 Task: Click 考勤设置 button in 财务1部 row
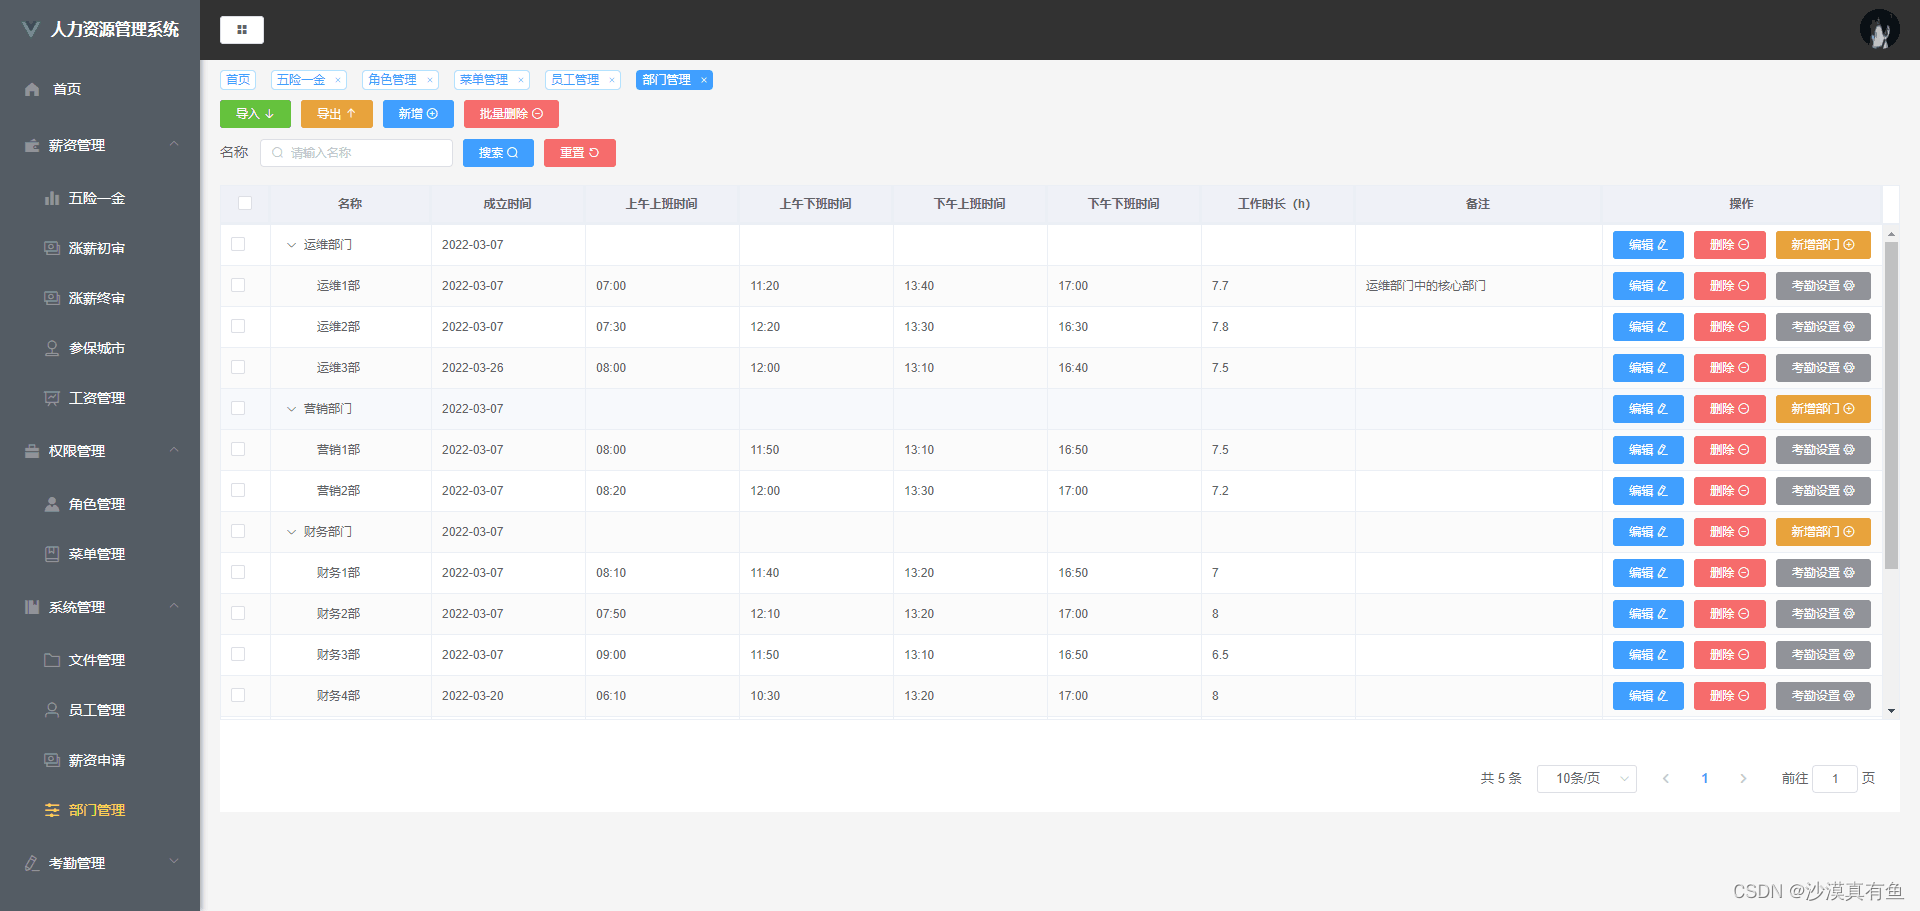pyautogui.click(x=1823, y=573)
